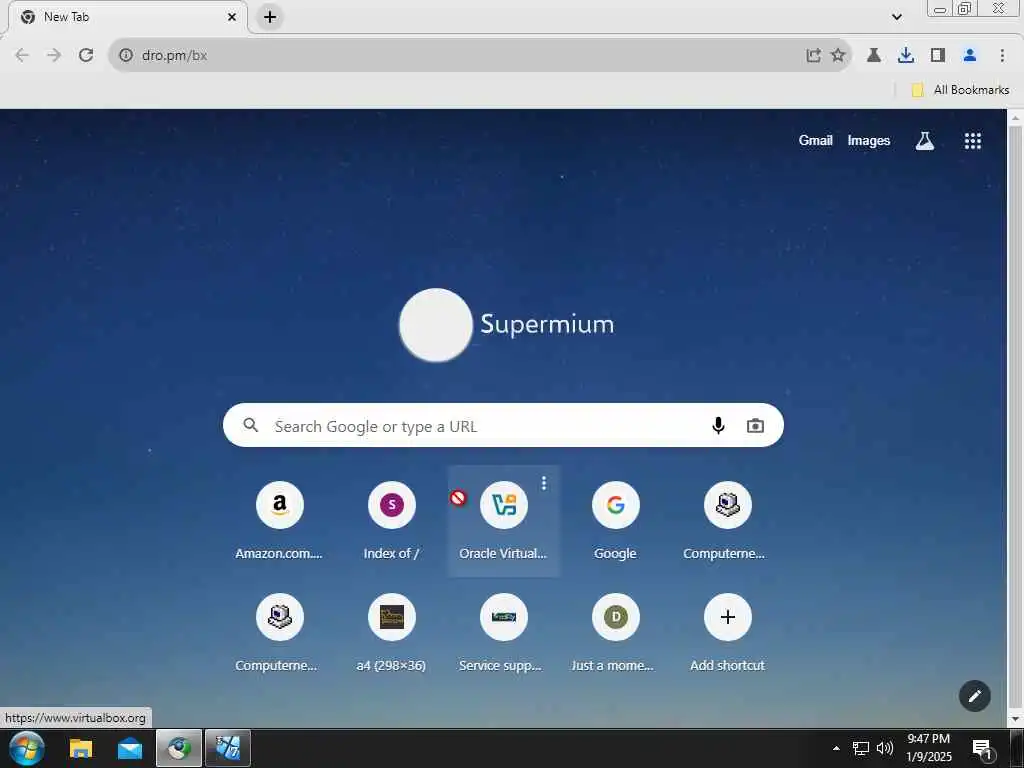Share this page icon in address bar
The height and width of the screenshot is (768, 1024).
(813, 55)
